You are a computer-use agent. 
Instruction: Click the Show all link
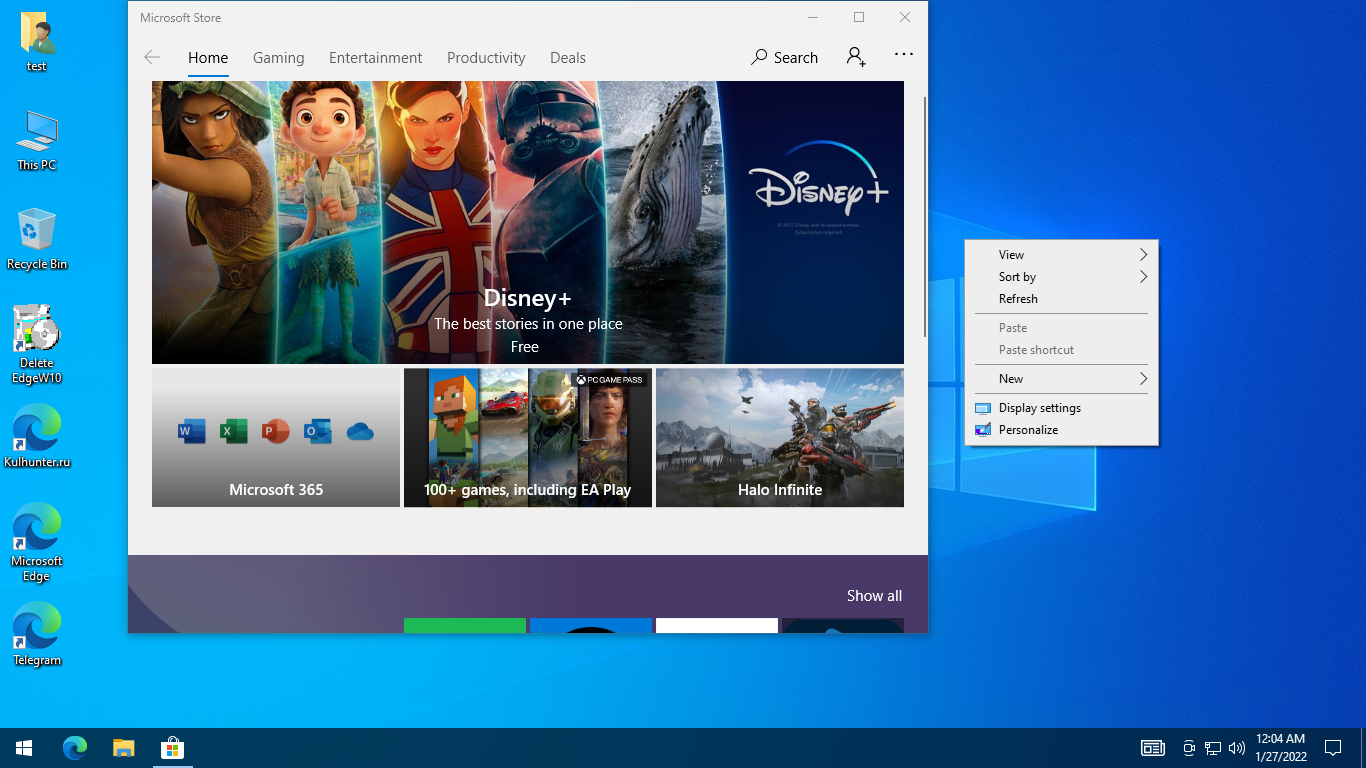click(874, 596)
